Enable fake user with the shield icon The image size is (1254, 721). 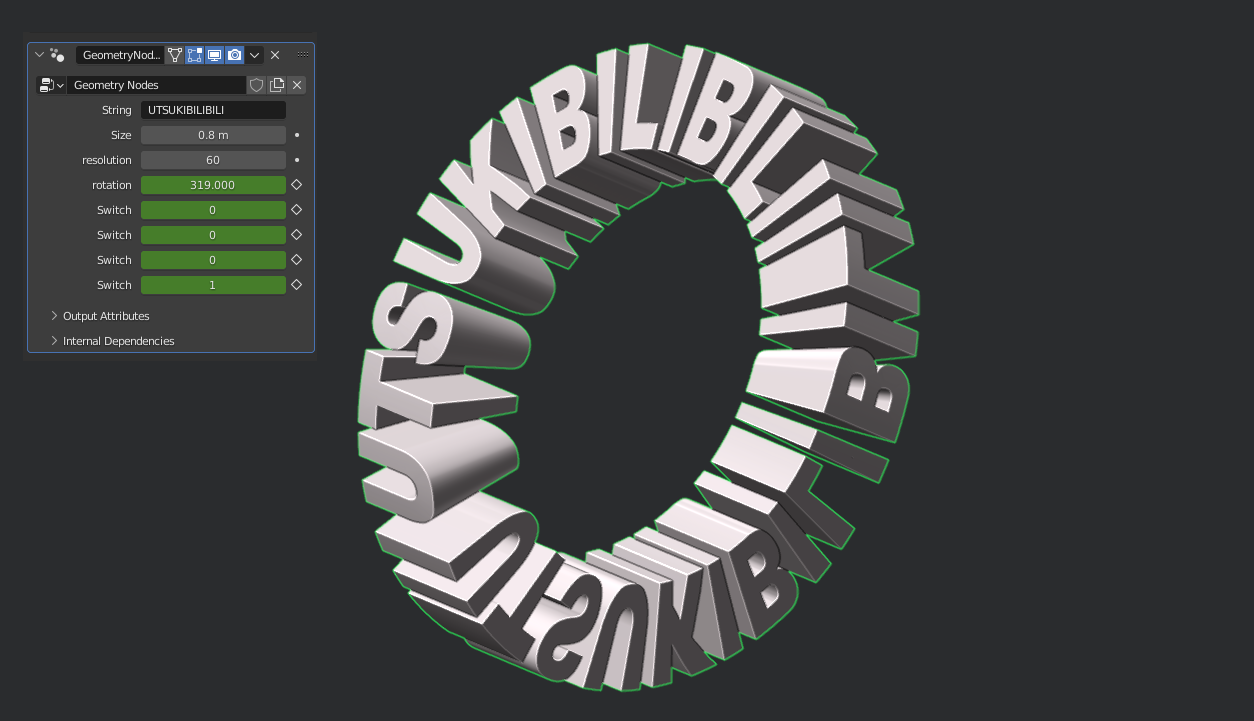pos(258,85)
